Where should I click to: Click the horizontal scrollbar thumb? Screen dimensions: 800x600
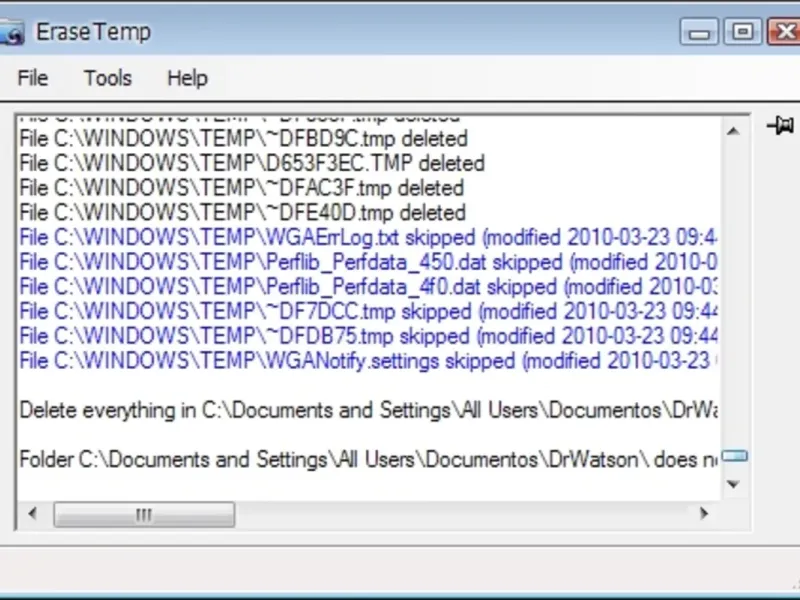[144, 515]
